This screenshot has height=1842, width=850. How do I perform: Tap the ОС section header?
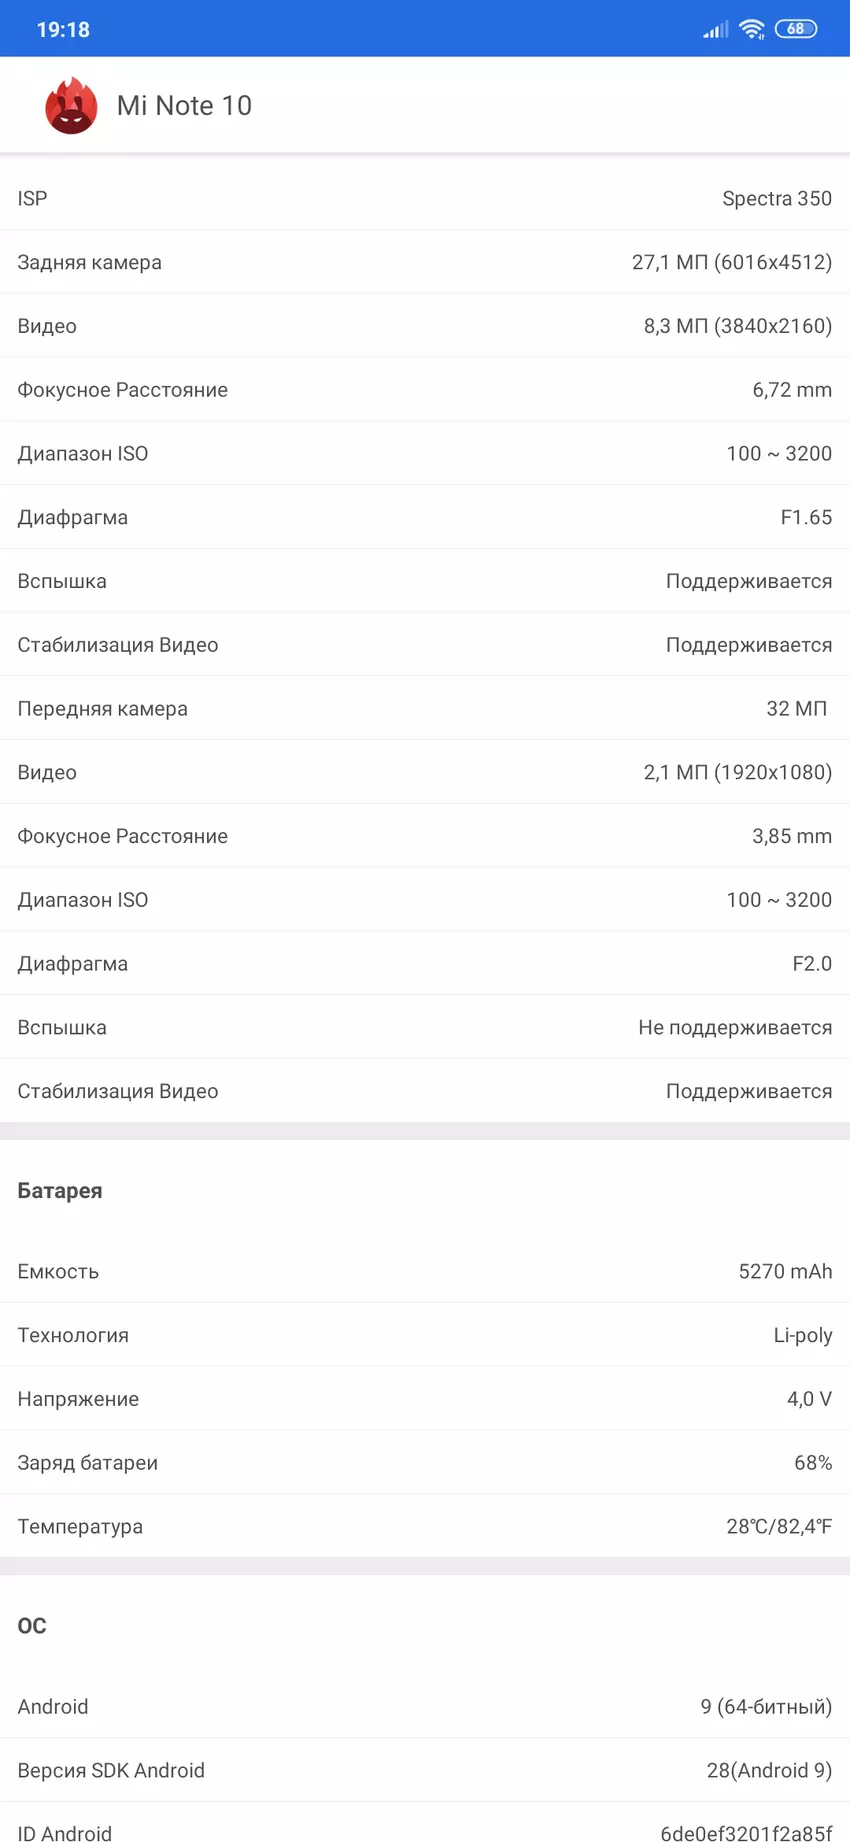pos(32,1625)
